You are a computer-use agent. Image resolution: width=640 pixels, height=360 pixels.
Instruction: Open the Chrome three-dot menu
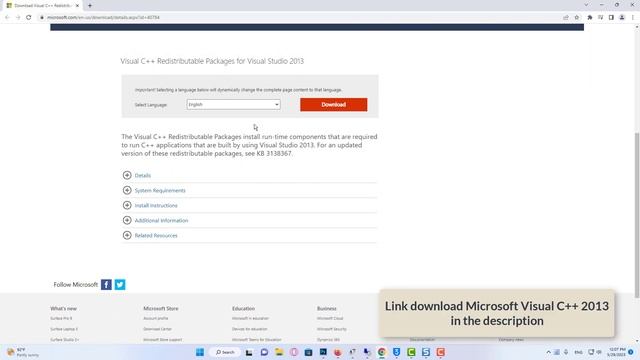click(633, 18)
